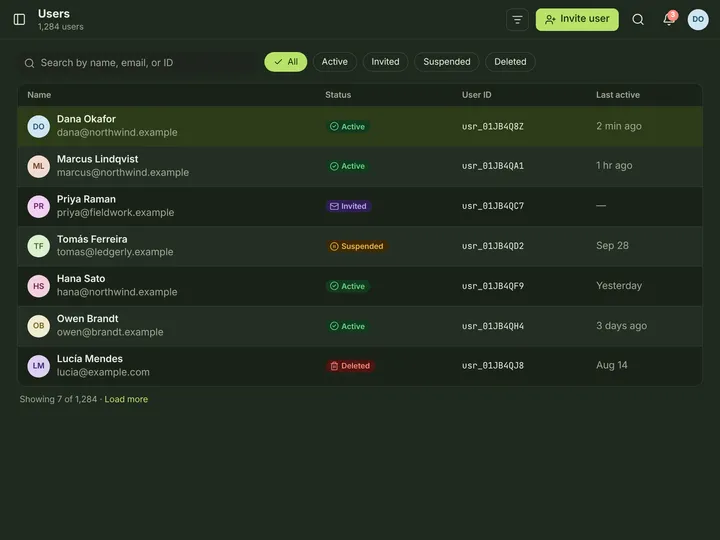Viewport: 720px width, 540px height.
Task: Click Lucía Mendes' LM avatar
Action: tap(39, 366)
